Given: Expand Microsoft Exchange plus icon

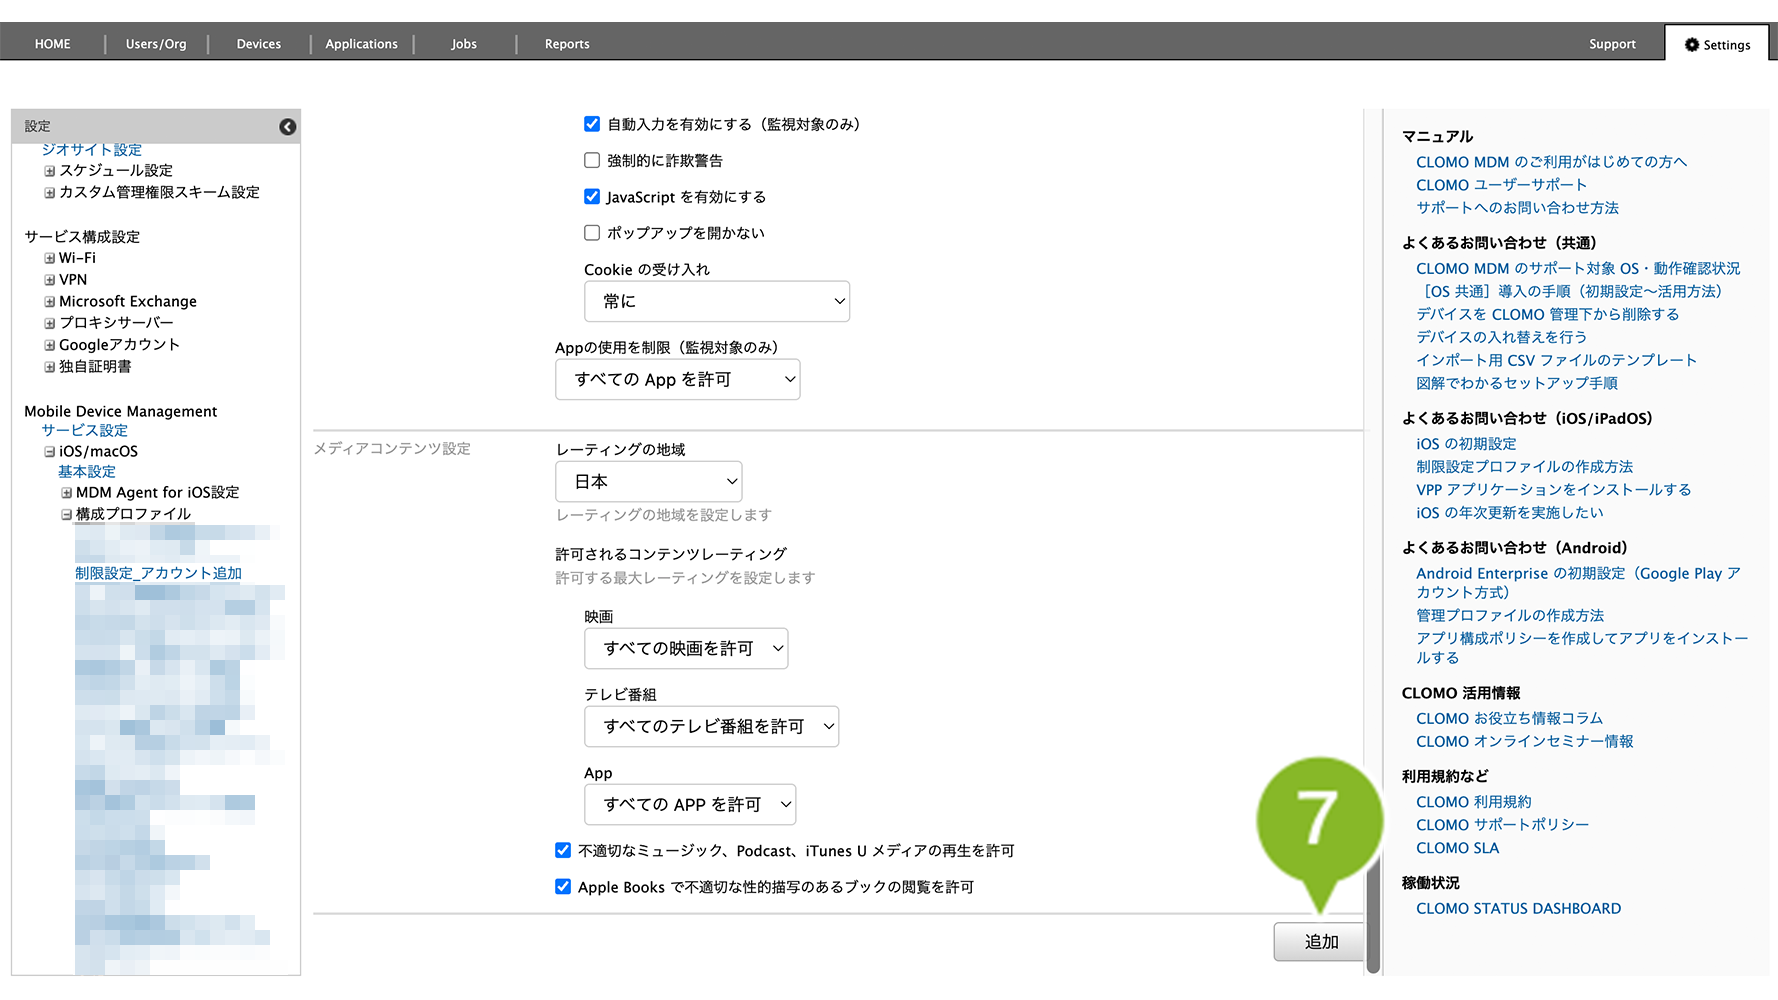Looking at the screenshot, I should 49,302.
